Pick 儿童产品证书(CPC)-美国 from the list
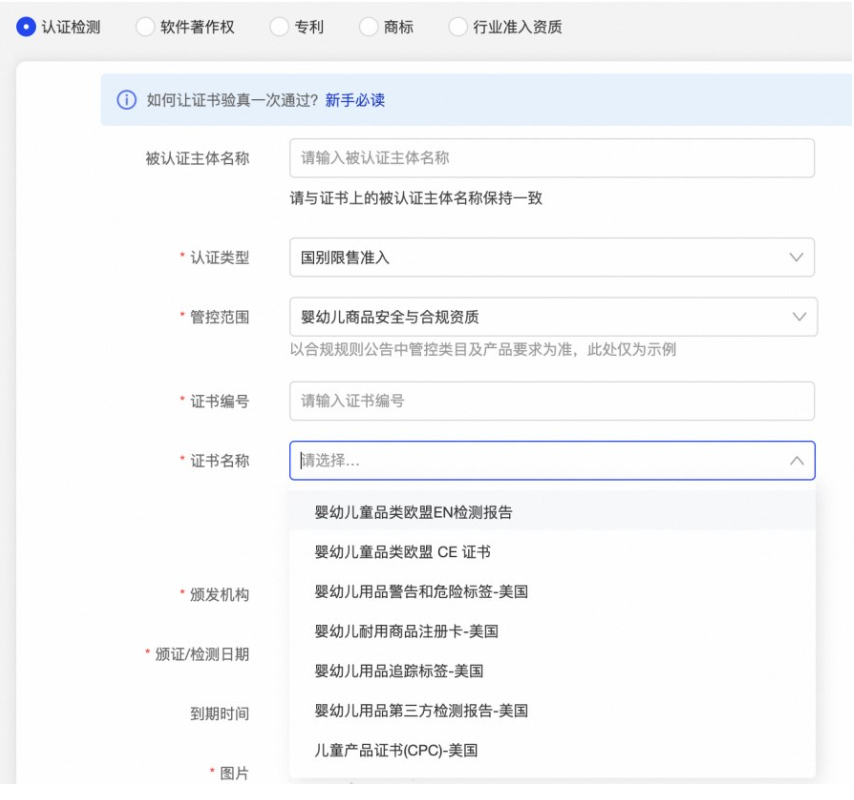Screen dimensions: 854x800 (x=396, y=750)
